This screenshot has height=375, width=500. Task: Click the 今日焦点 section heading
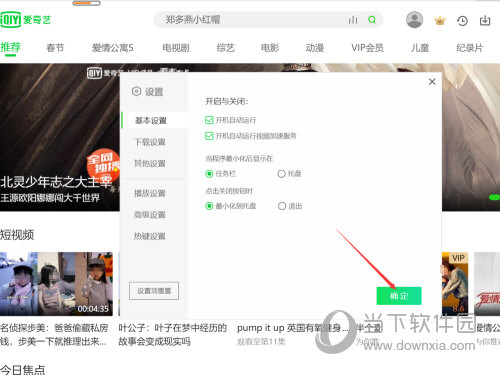point(22,370)
